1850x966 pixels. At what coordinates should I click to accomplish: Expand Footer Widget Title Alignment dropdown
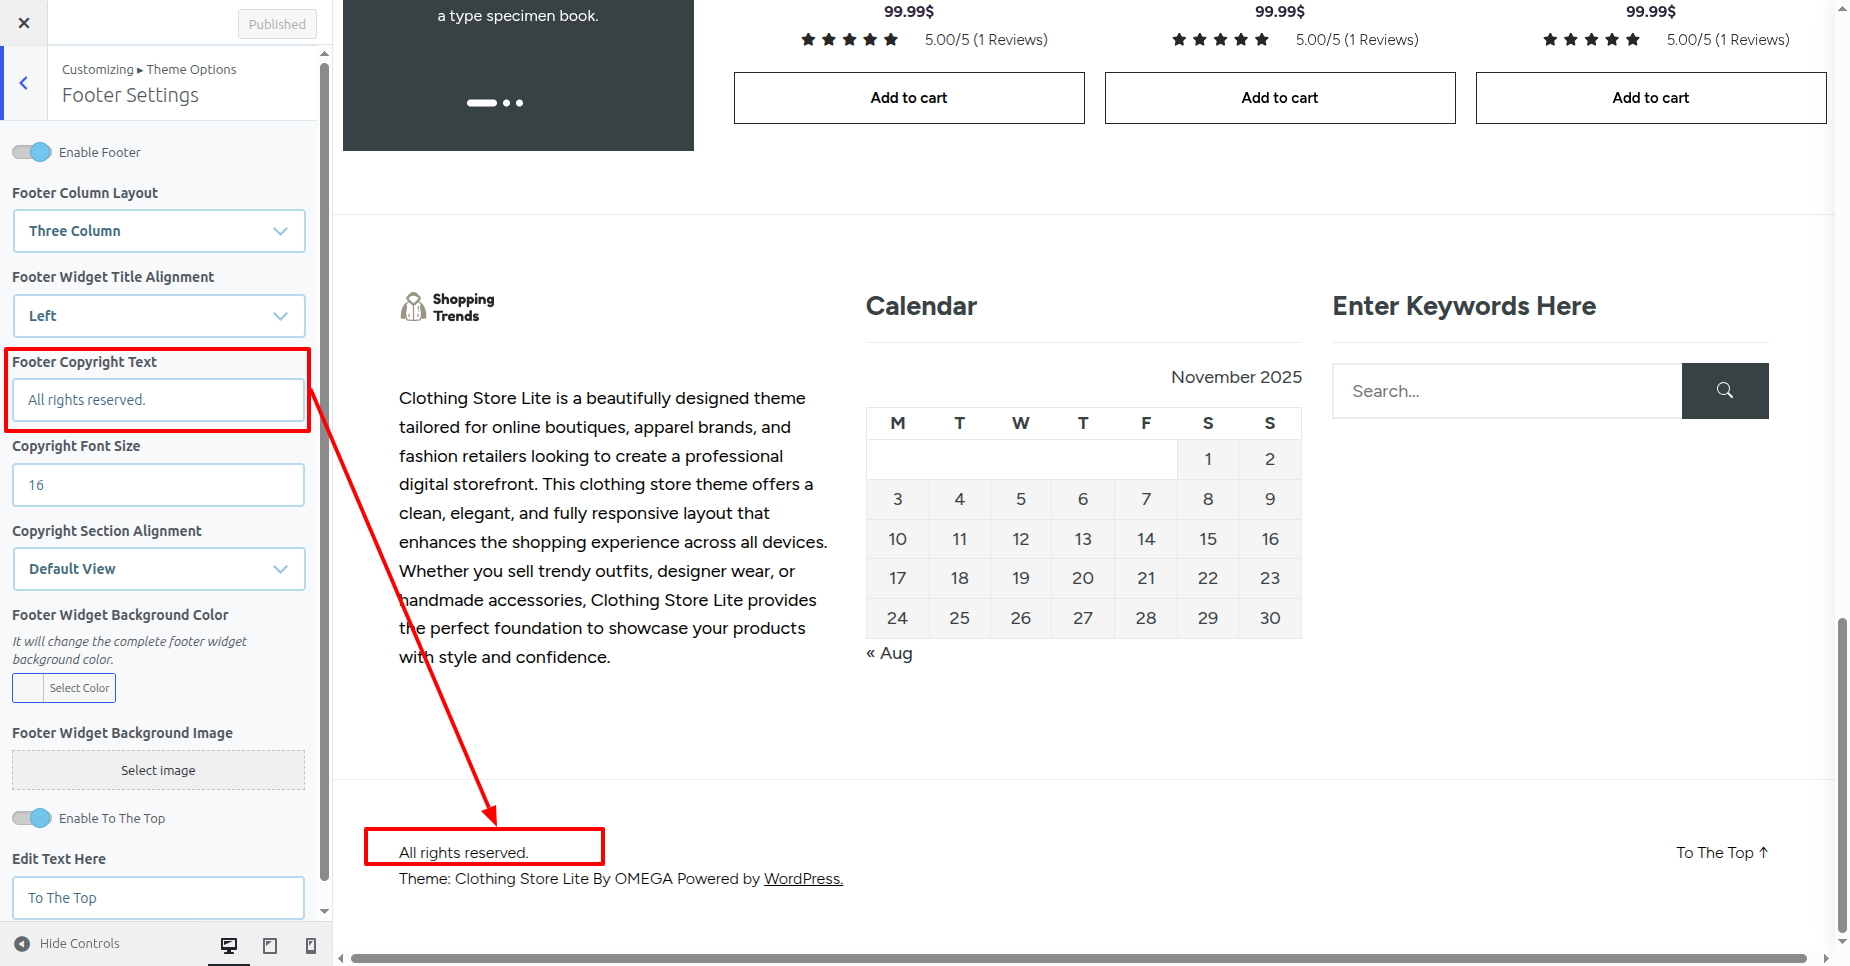159,316
